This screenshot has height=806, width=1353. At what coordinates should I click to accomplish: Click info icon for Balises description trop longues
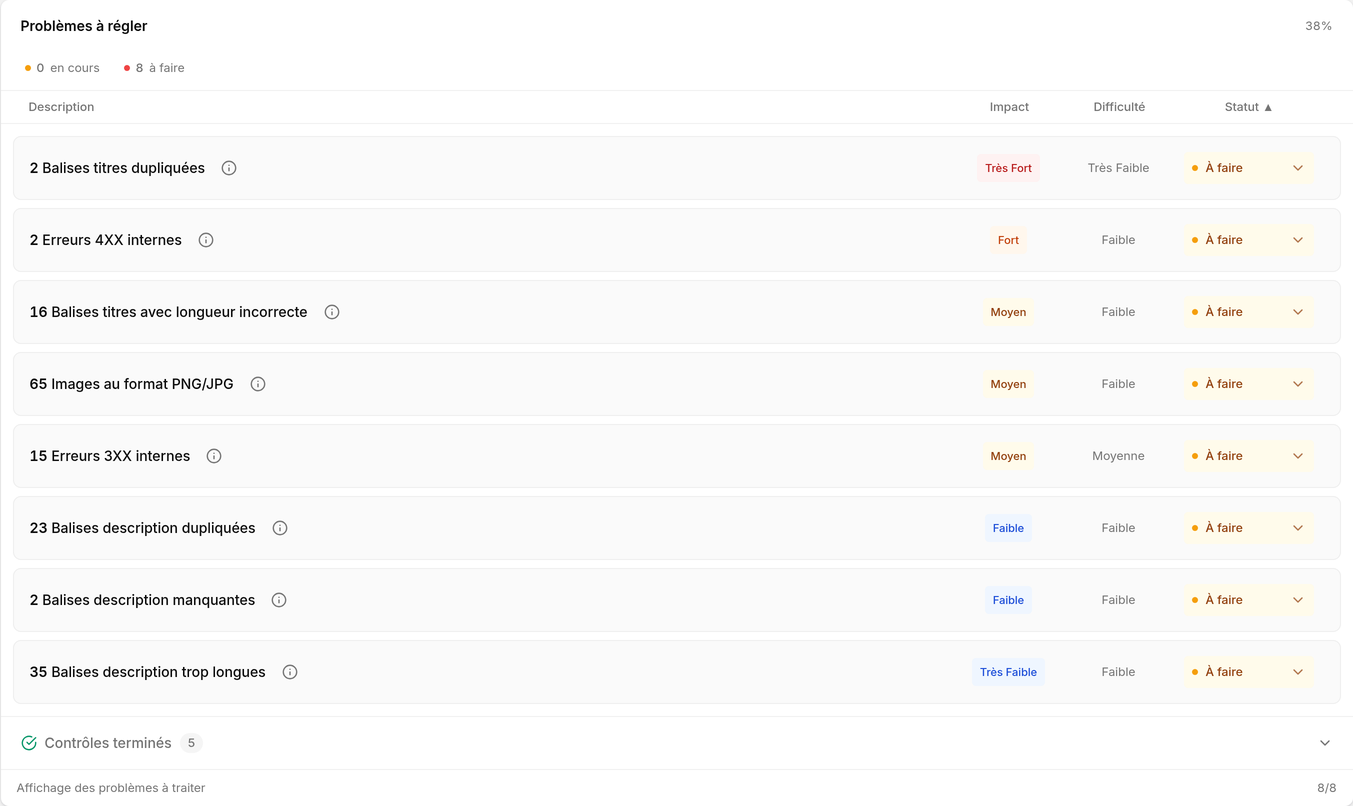click(x=290, y=672)
